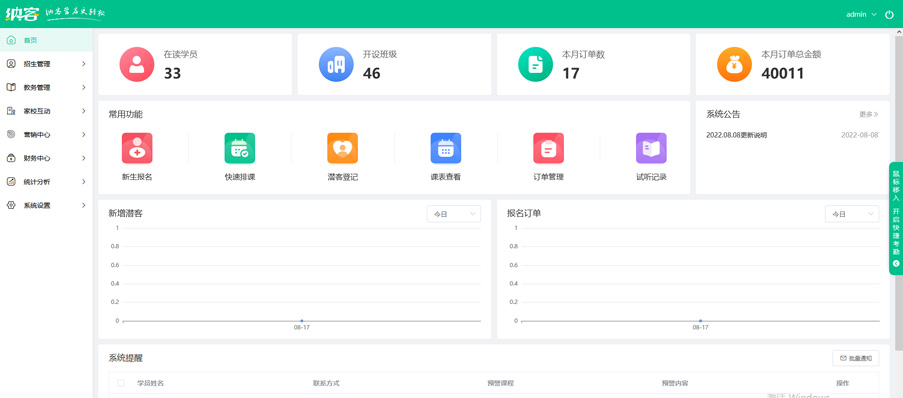
Task: Click the home icon beside 首页
Action: 11,40
